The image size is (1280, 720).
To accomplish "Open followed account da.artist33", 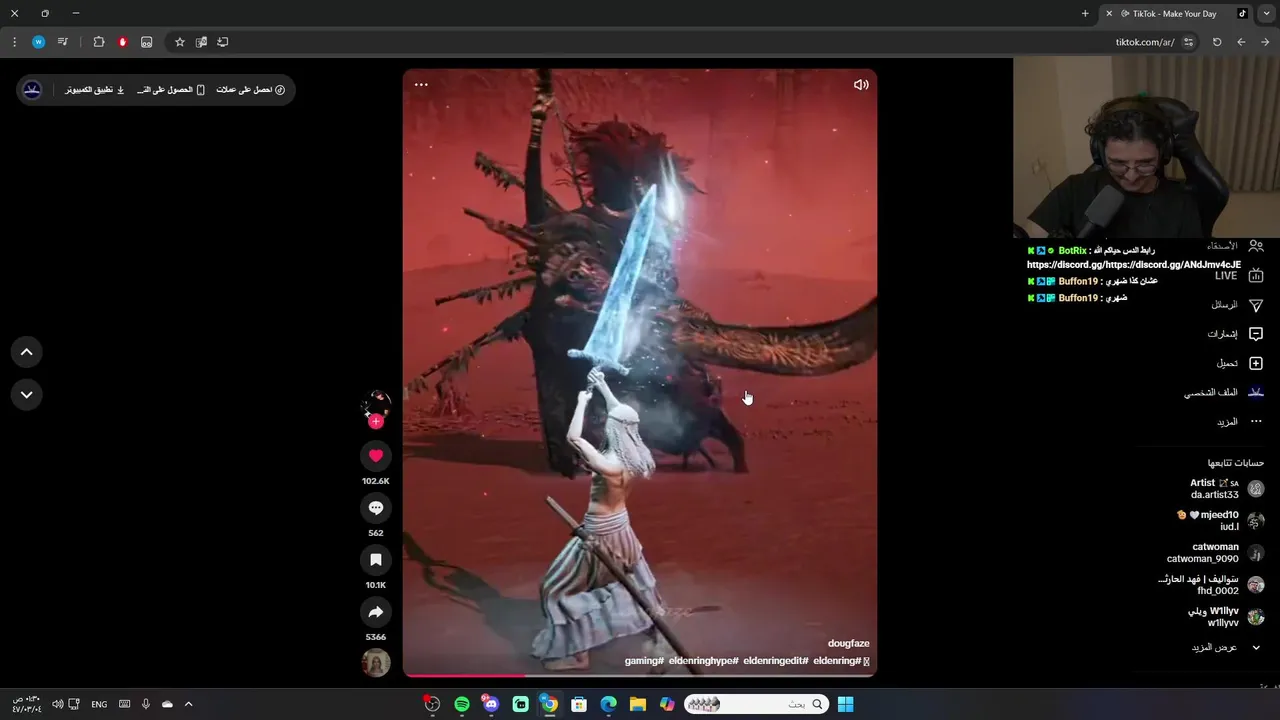I will tap(1226, 489).
